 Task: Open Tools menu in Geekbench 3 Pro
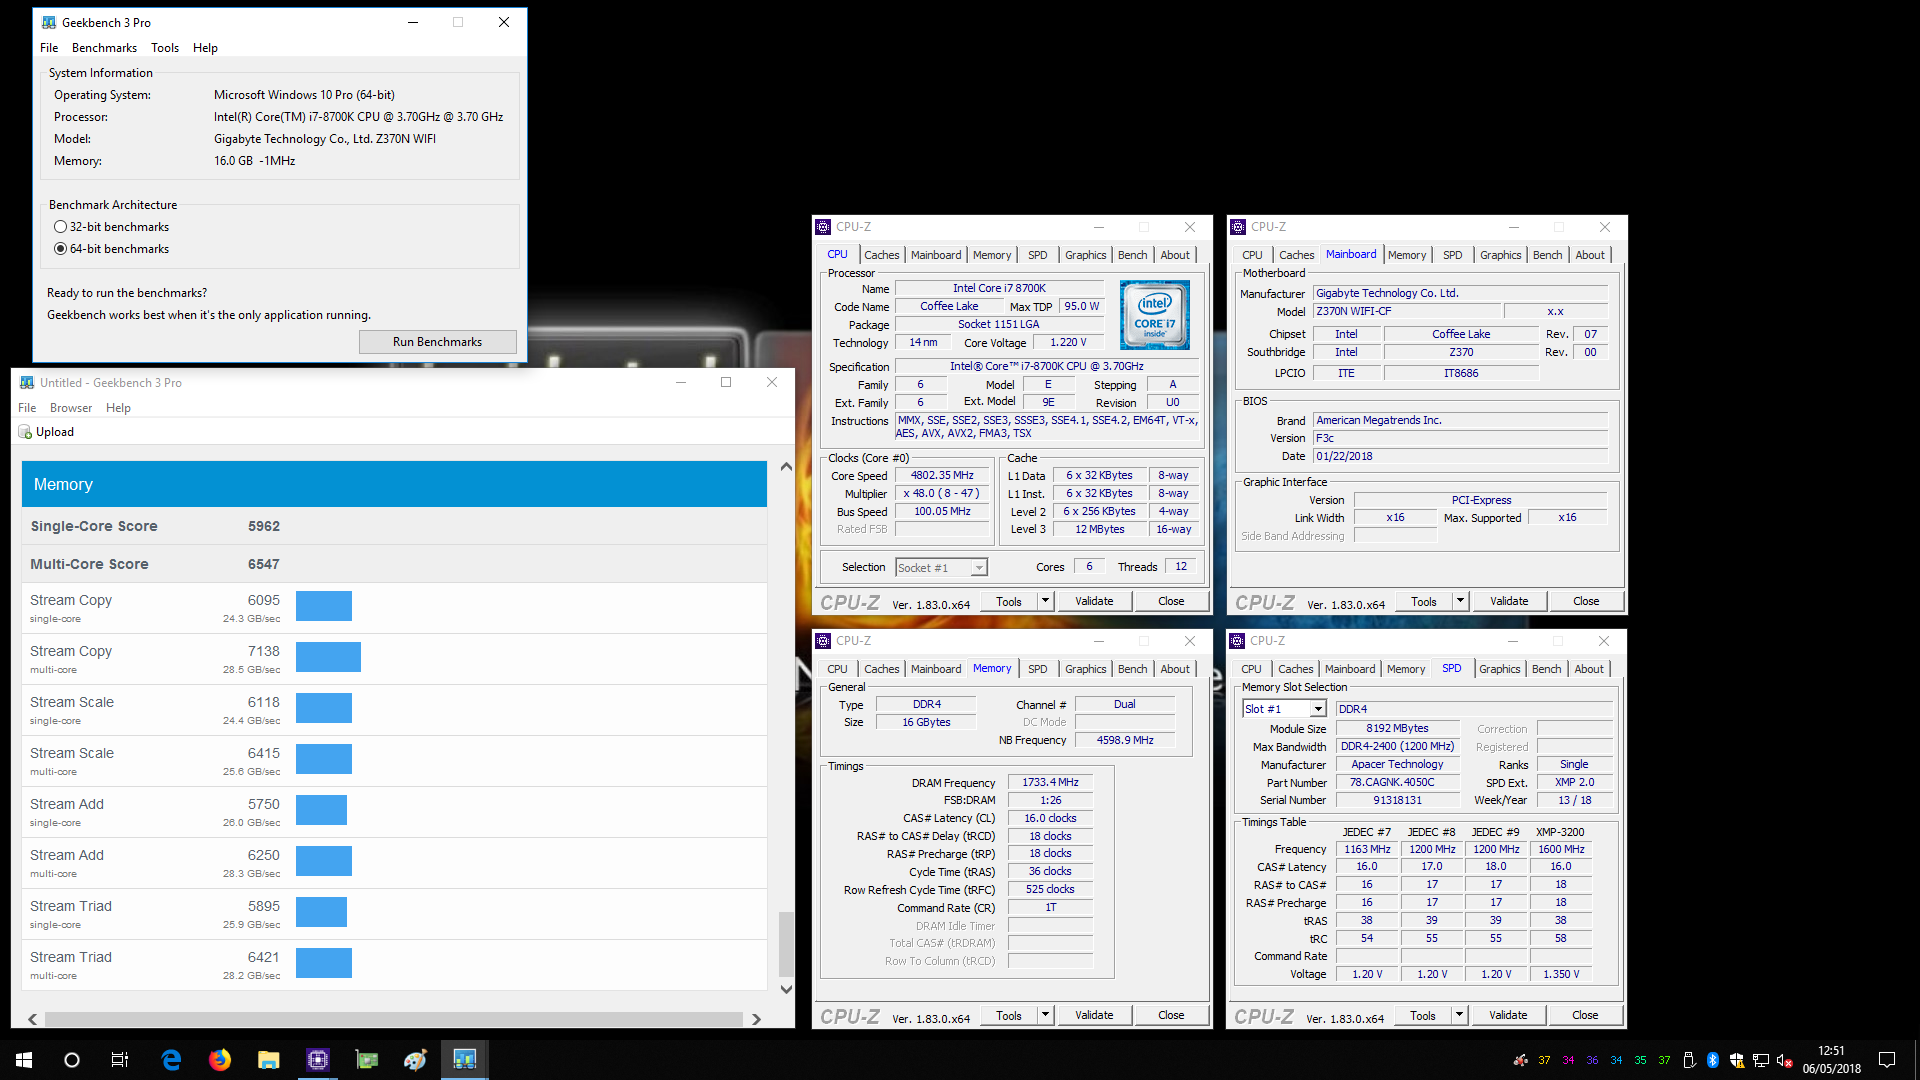(x=165, y=48)
